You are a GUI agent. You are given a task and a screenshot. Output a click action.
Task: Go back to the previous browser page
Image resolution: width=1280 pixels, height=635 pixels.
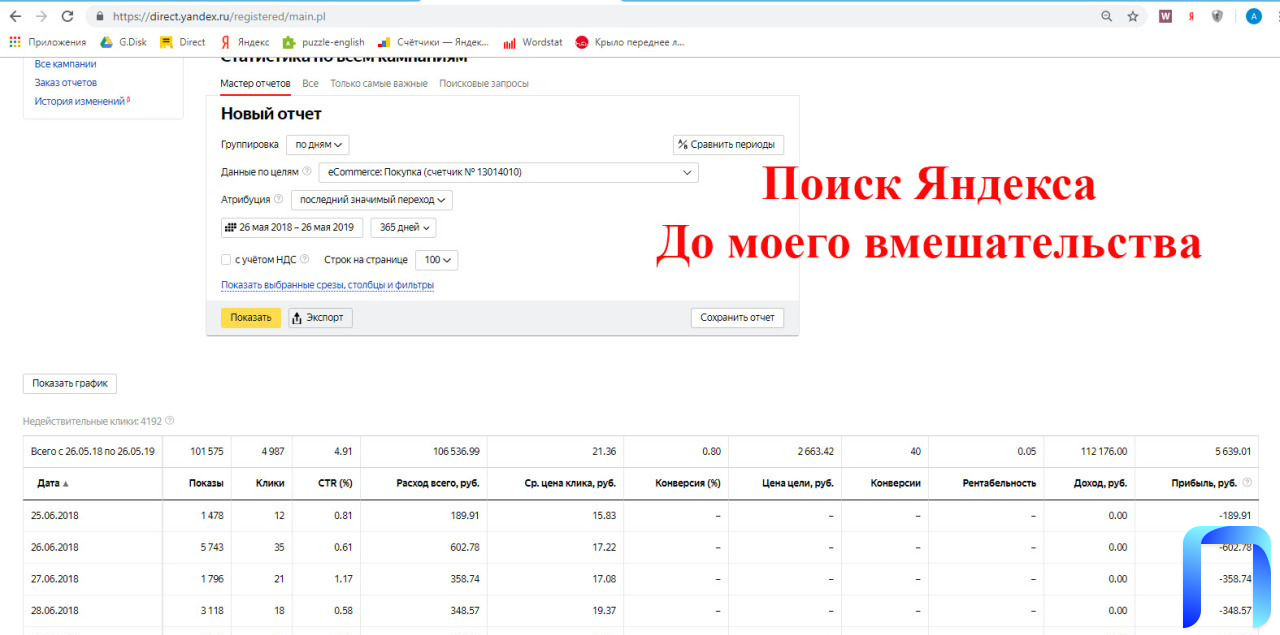(15, 16)
